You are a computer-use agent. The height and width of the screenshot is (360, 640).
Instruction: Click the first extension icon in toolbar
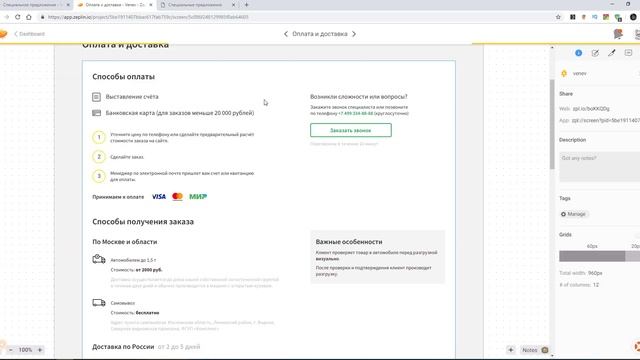[x=573, y=17]
